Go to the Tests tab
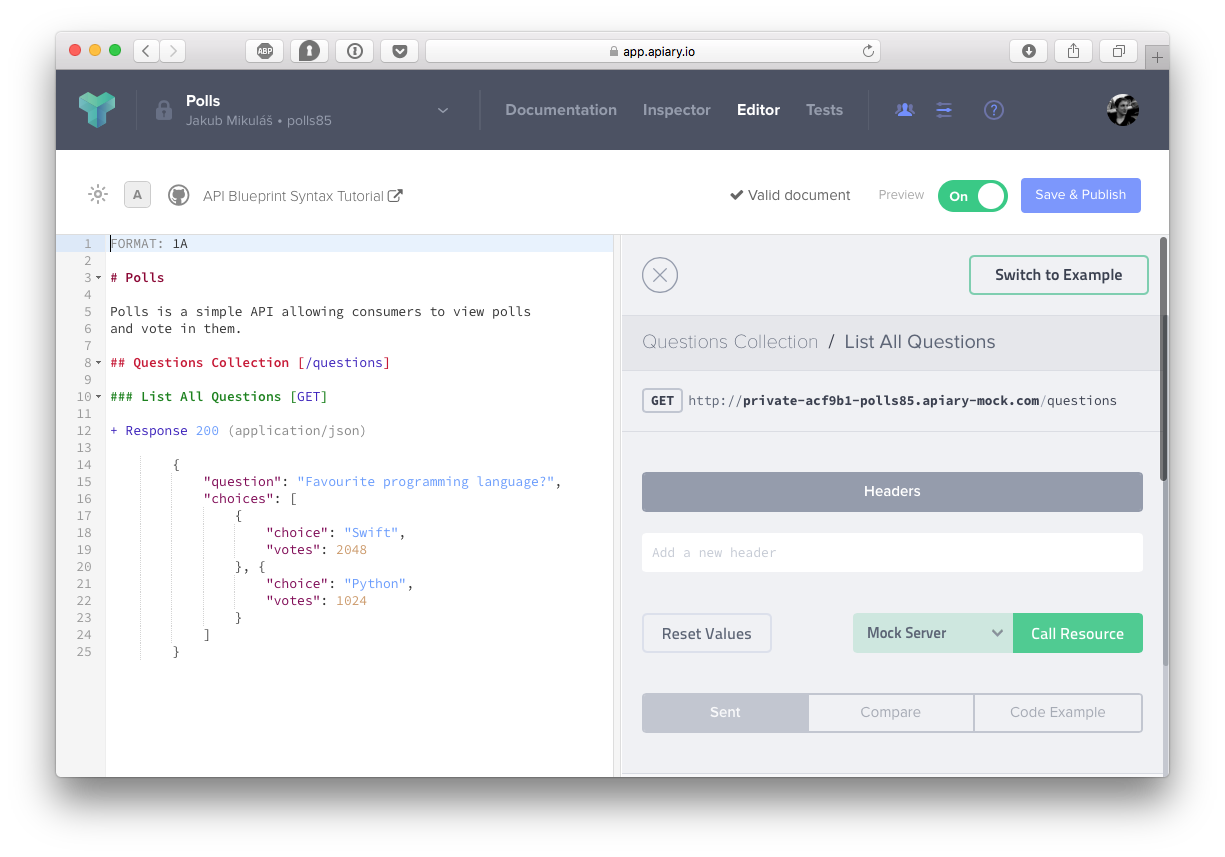Image resolution: width=1225 pixels, height=857 pixels. pyautogui.click(x=824, y=110)
